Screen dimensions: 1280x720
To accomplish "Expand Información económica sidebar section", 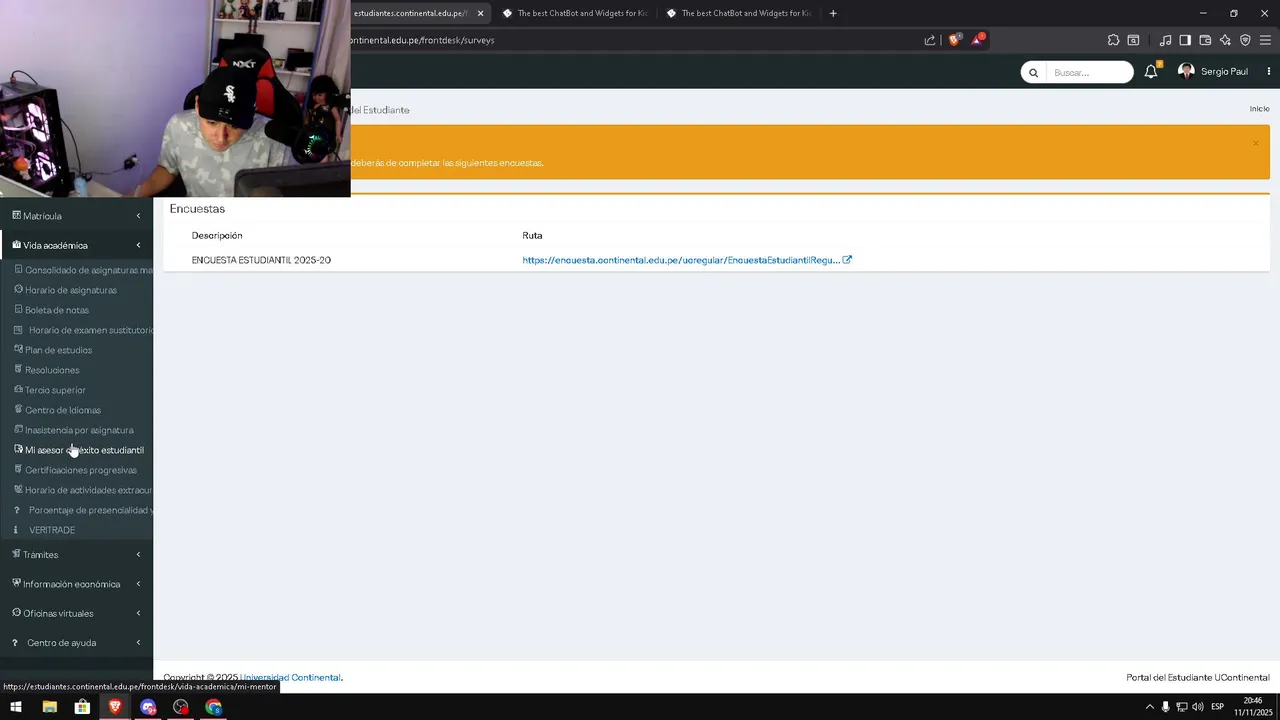I will point(76,584).
